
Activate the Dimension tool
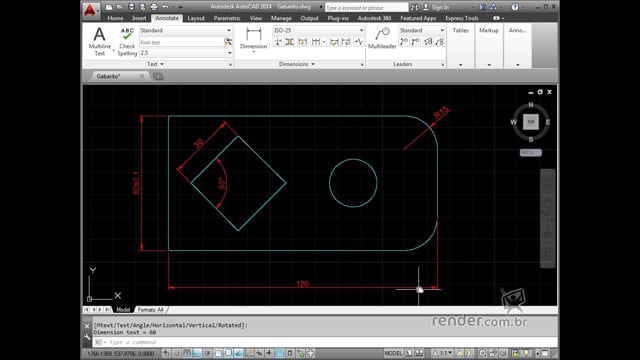coord(253,39)
